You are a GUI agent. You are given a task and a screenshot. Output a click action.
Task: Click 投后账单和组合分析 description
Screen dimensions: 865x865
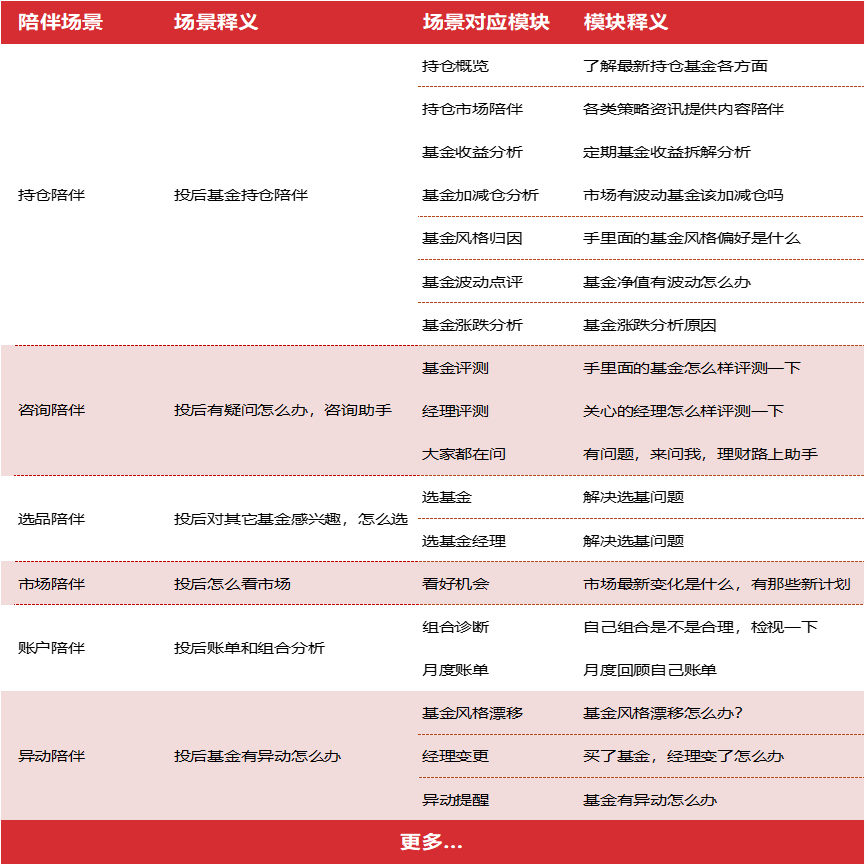(249, 648)
